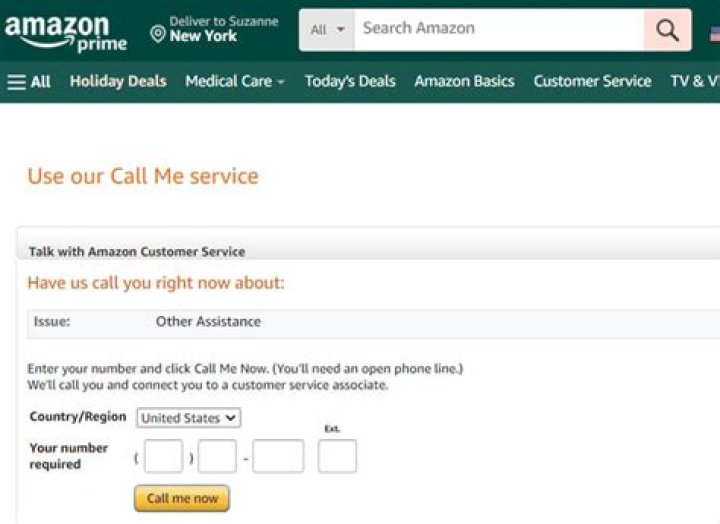Image resolution: width=720 pixels, height=524 pixels.
Task: Click the Amazon Prime logo
Action: [65, 31]
